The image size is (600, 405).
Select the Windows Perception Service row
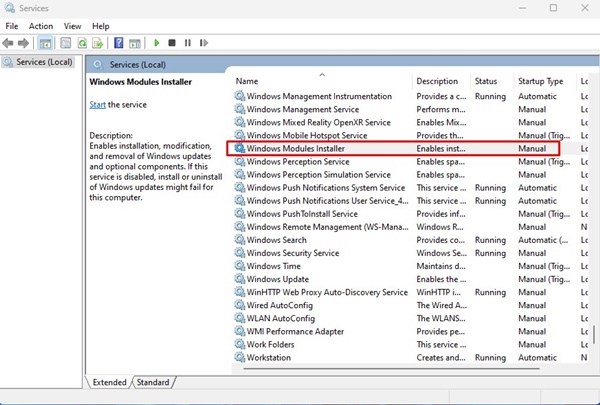point(409,162)
